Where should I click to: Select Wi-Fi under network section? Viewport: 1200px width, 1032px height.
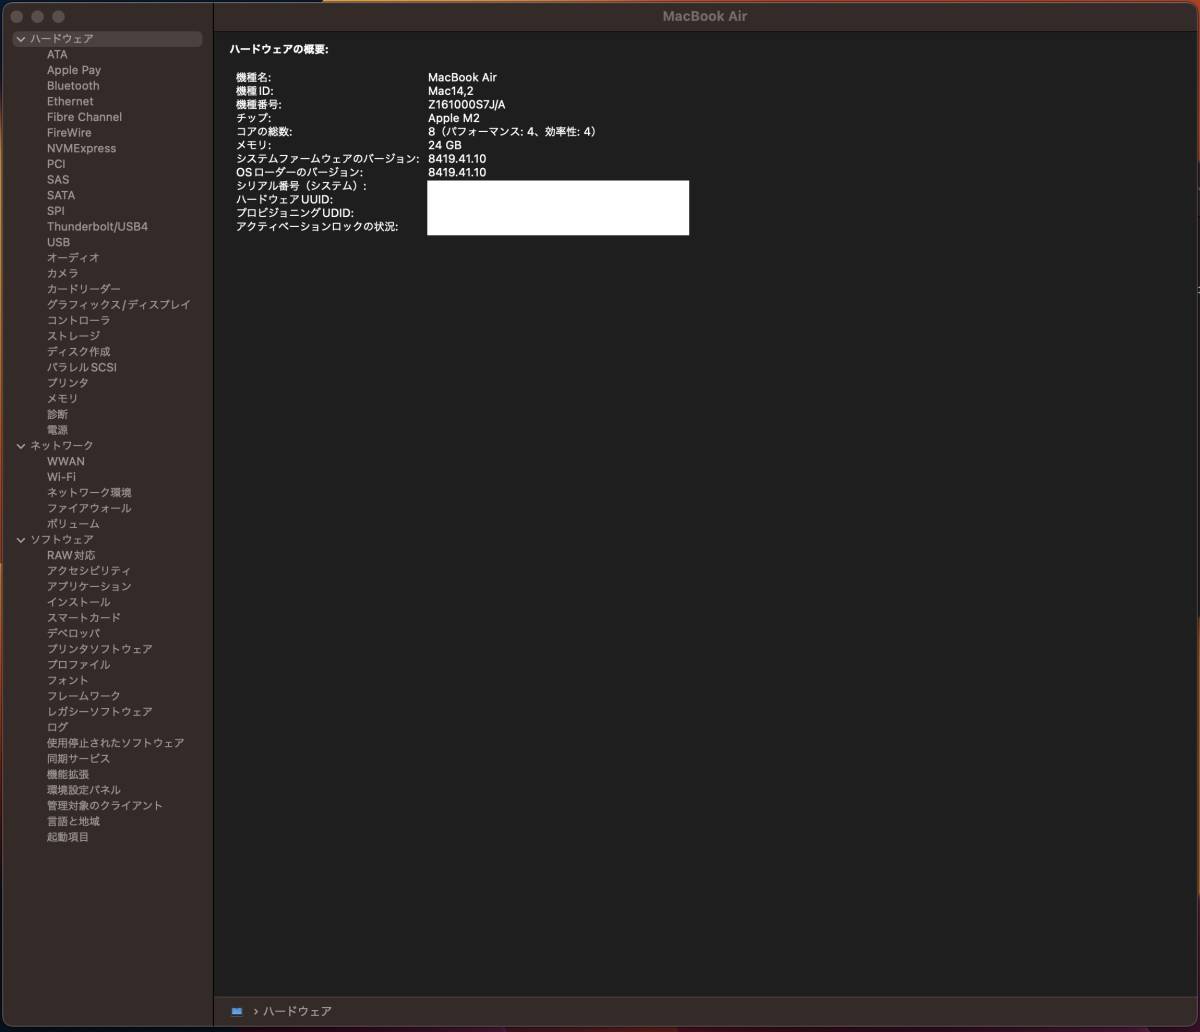61,477
